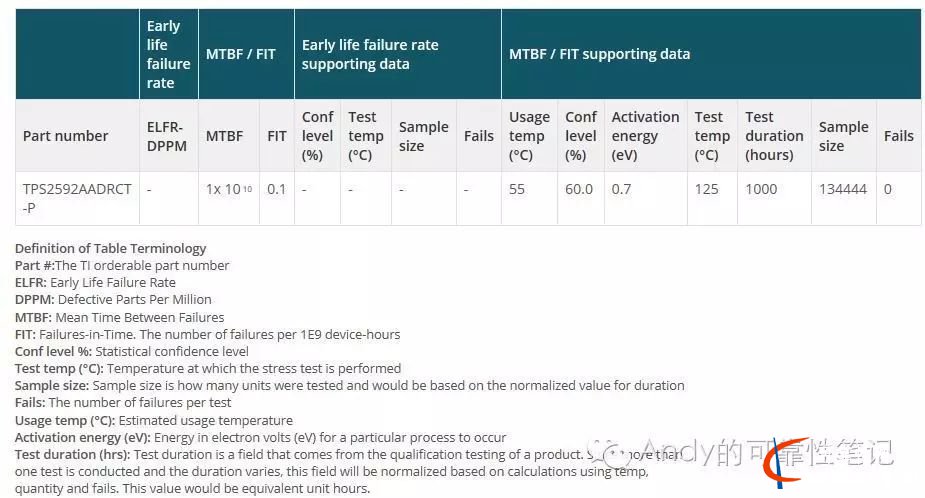This screenshot has height=498, width=925.
Task: Click the "Andy的可靠性笔记" watermark text
Action: (x=766, y=453)
